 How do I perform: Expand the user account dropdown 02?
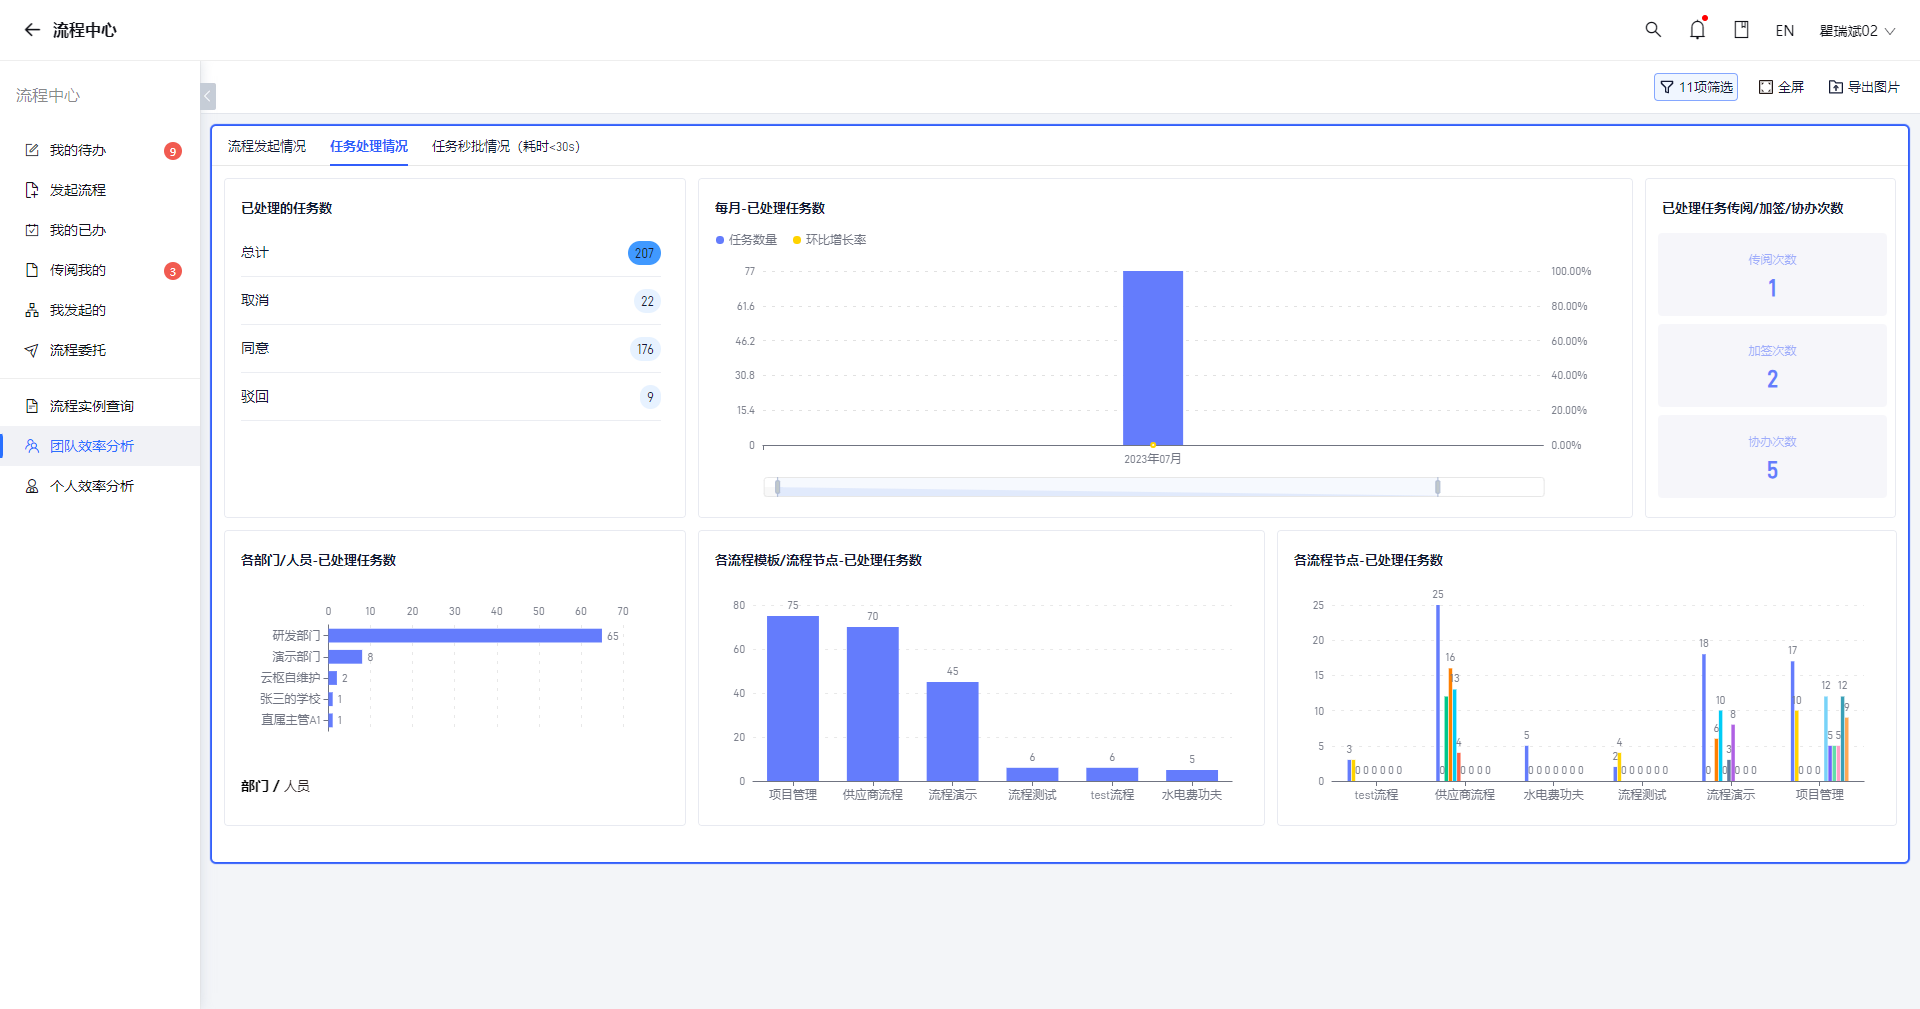click(1858, 31)
